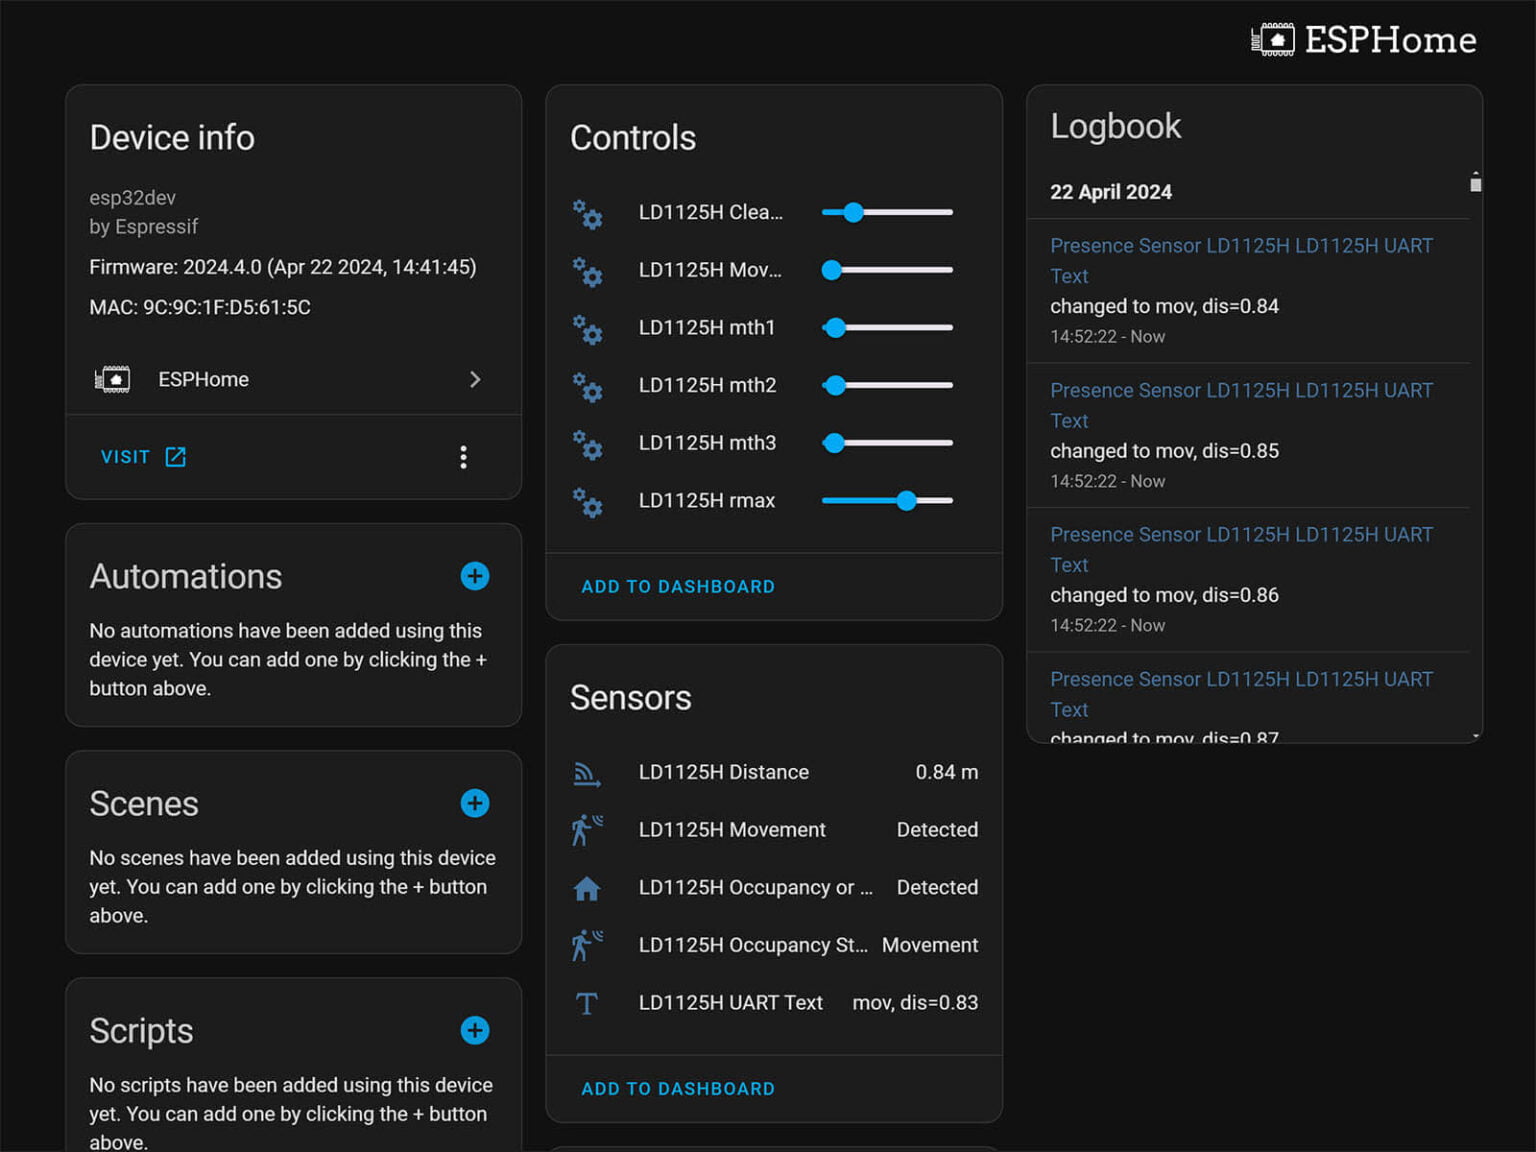This screenshot has height=1152, width=1536.
Task: Open the device three-dot overflow menu
Action: click(463, 457)
